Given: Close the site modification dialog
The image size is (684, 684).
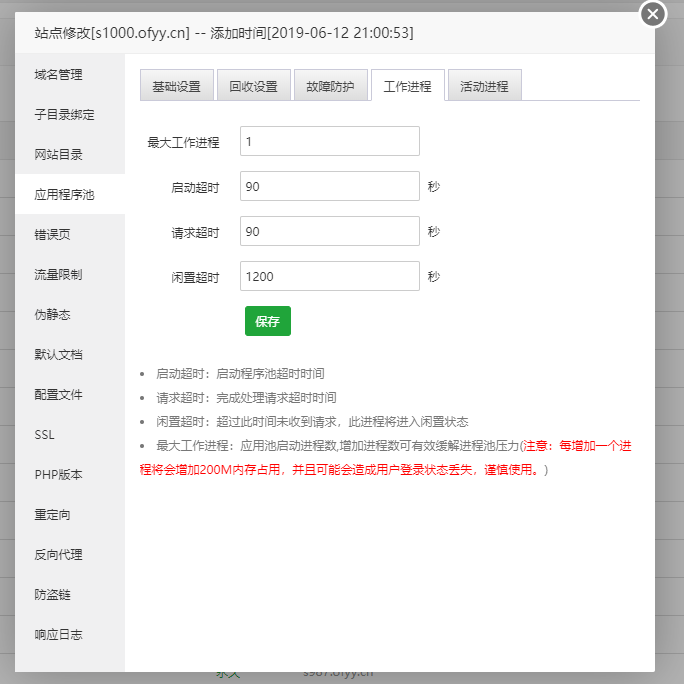Looking at the screenshot, I should click(x=653, y=14).
